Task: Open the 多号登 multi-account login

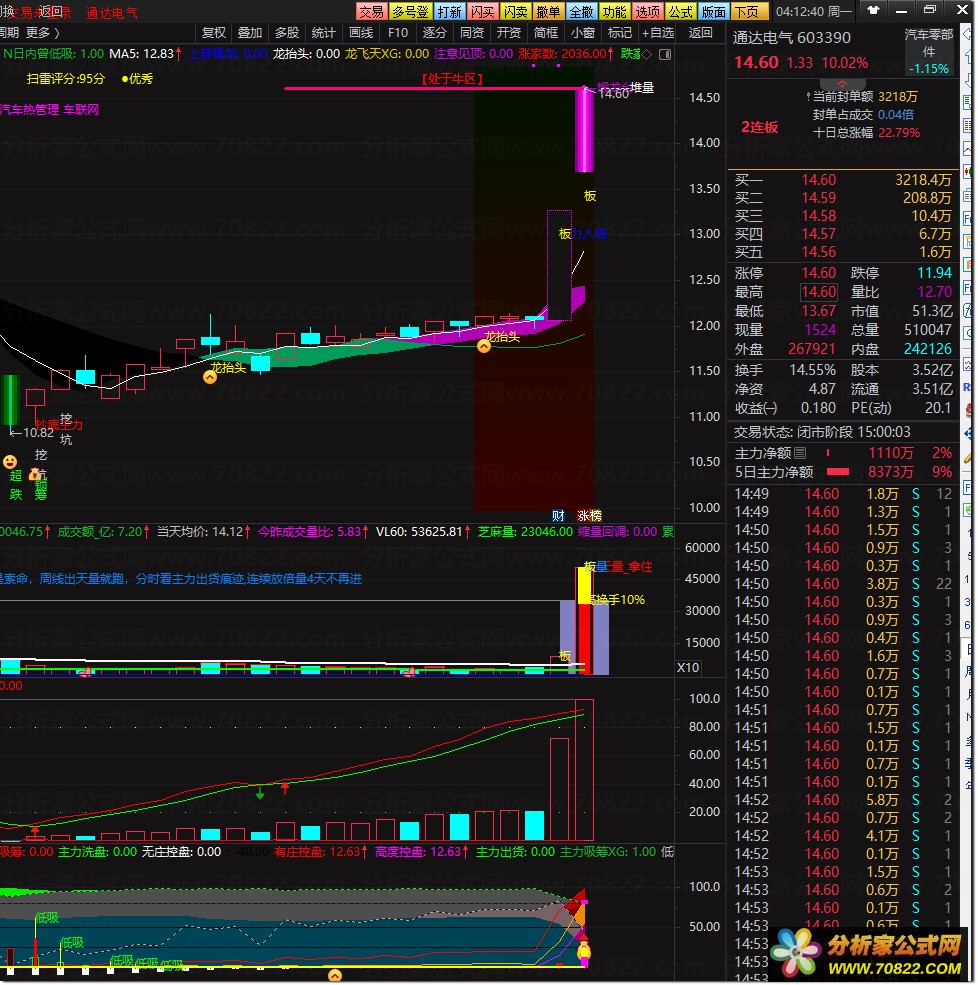Action: (x=410, y=11)
